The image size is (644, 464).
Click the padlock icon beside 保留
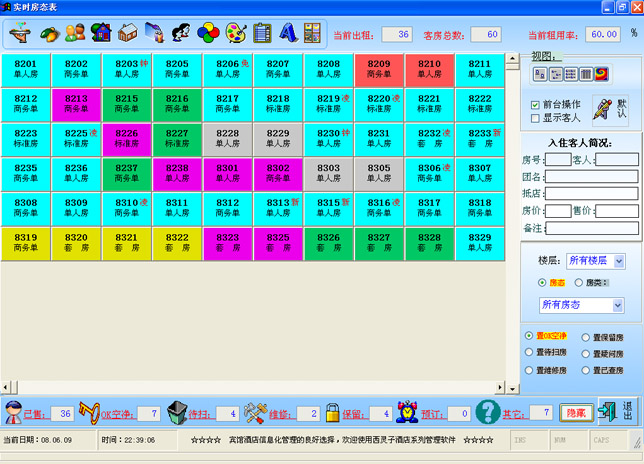tap(333, 412)
